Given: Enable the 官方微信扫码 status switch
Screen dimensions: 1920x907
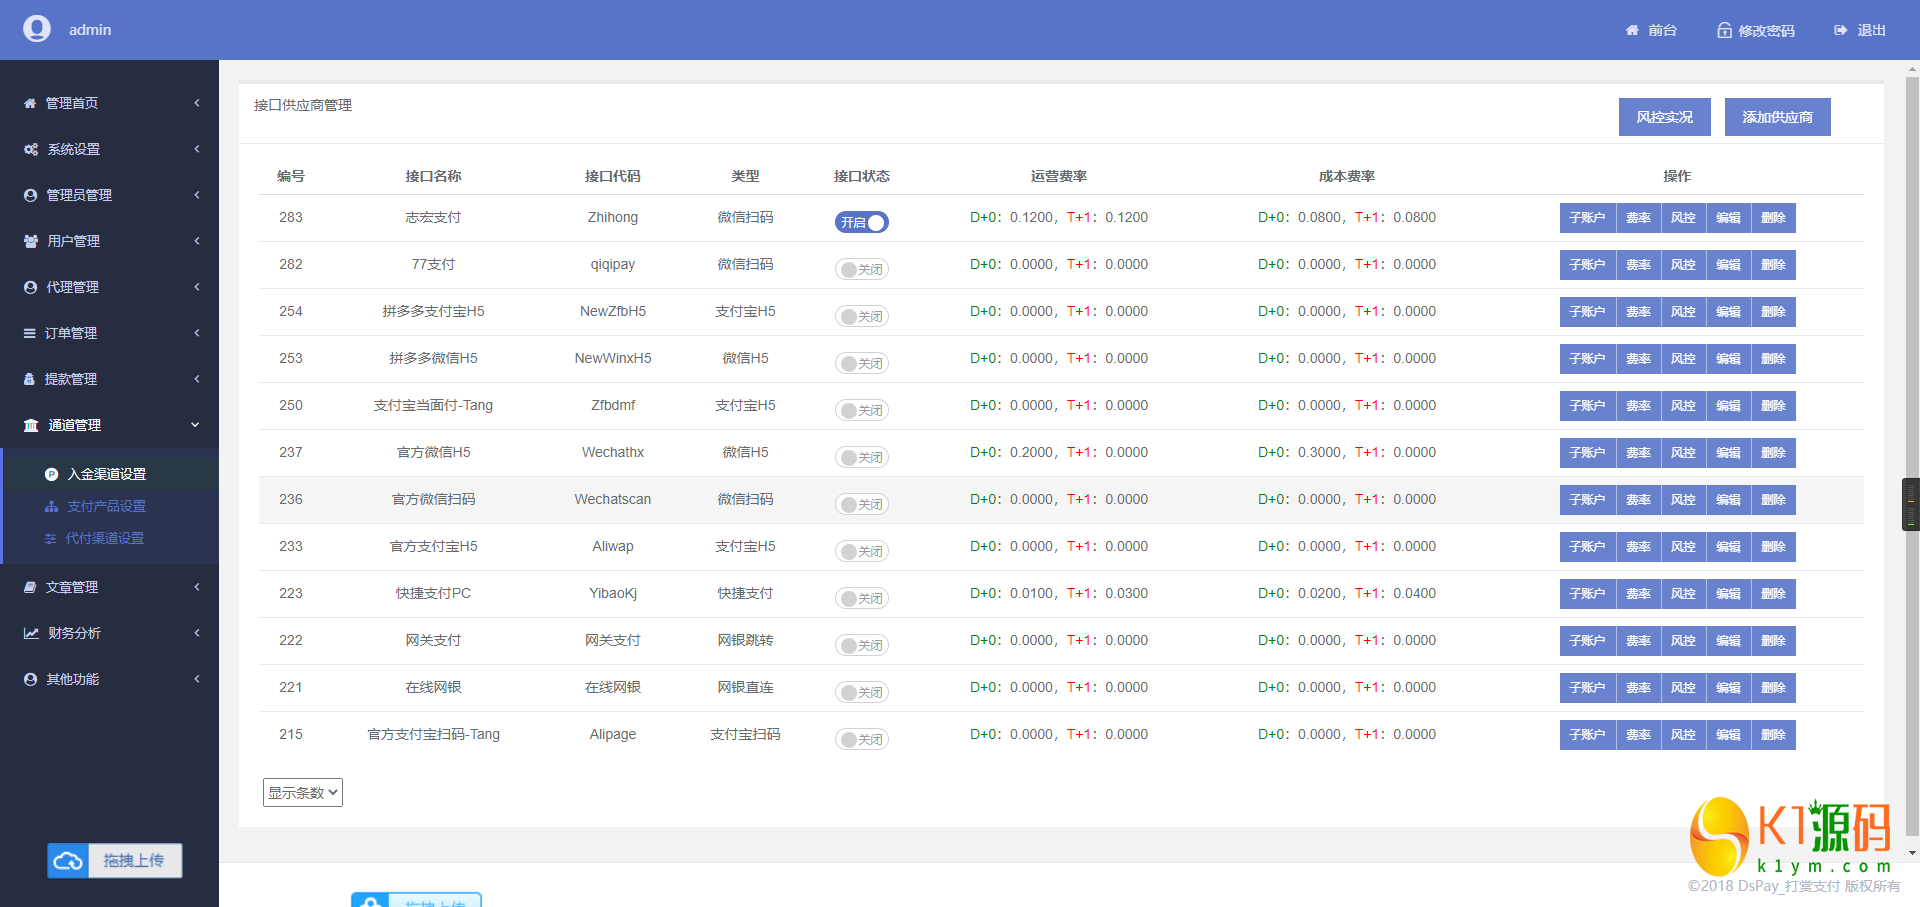Looking at the screenshot, I should pyautogui.click(x=861, y=504).
